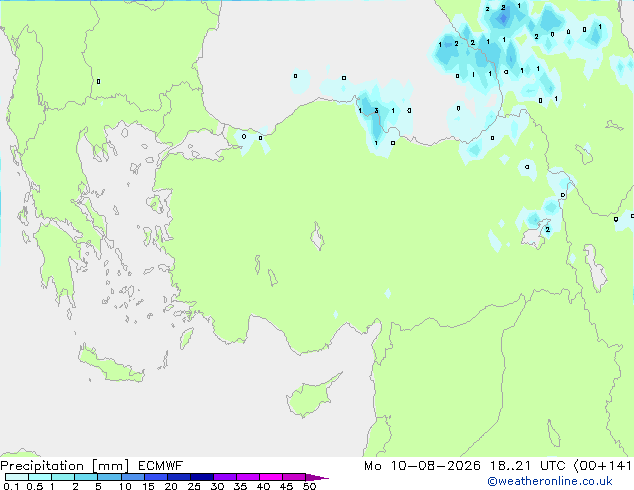Click the 30–35 mm purple legend swatch
This screenshot has width=634, height=490.
[x=225, y=477]
